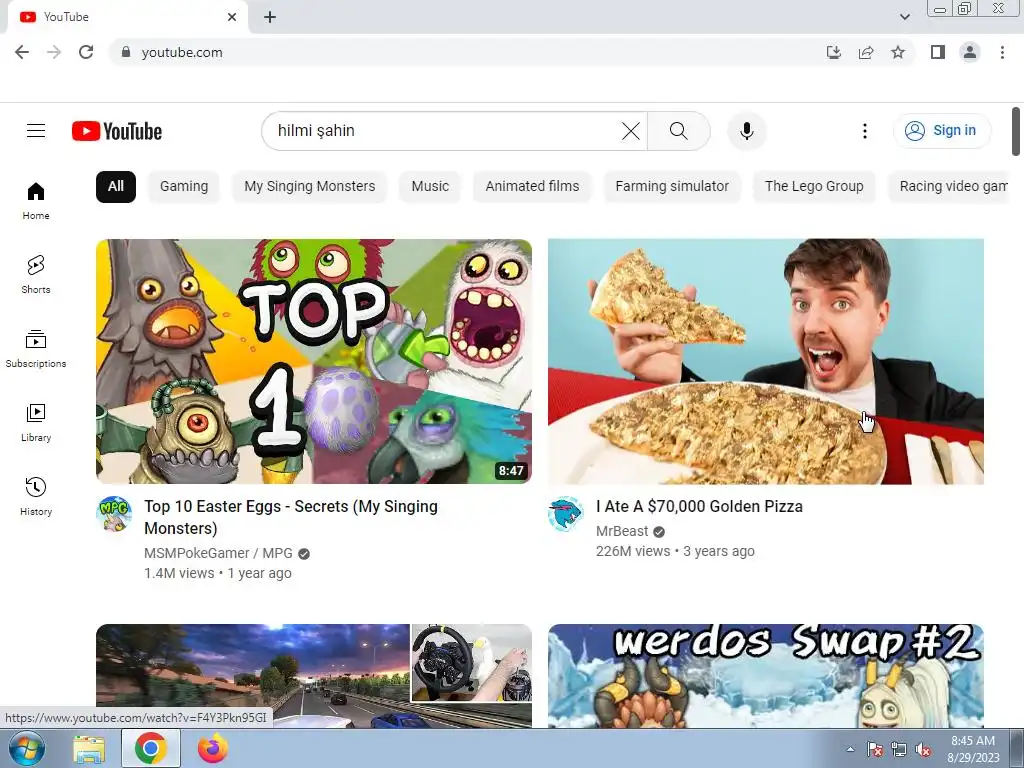Click '226M views' text under MrBeast video
The width and height of the screenshot is (1024, 768).
coord(633,551)
